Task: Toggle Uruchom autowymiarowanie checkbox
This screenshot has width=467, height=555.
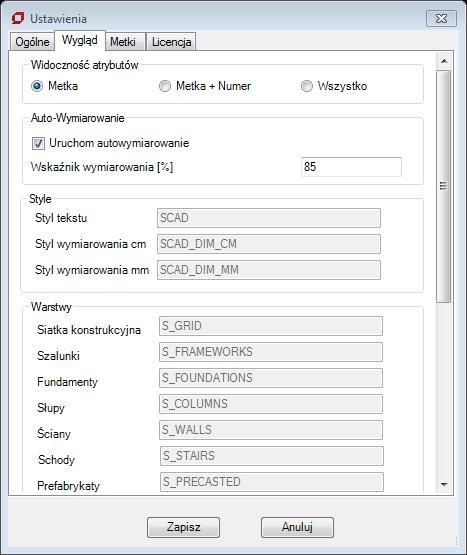Action: 38,143
